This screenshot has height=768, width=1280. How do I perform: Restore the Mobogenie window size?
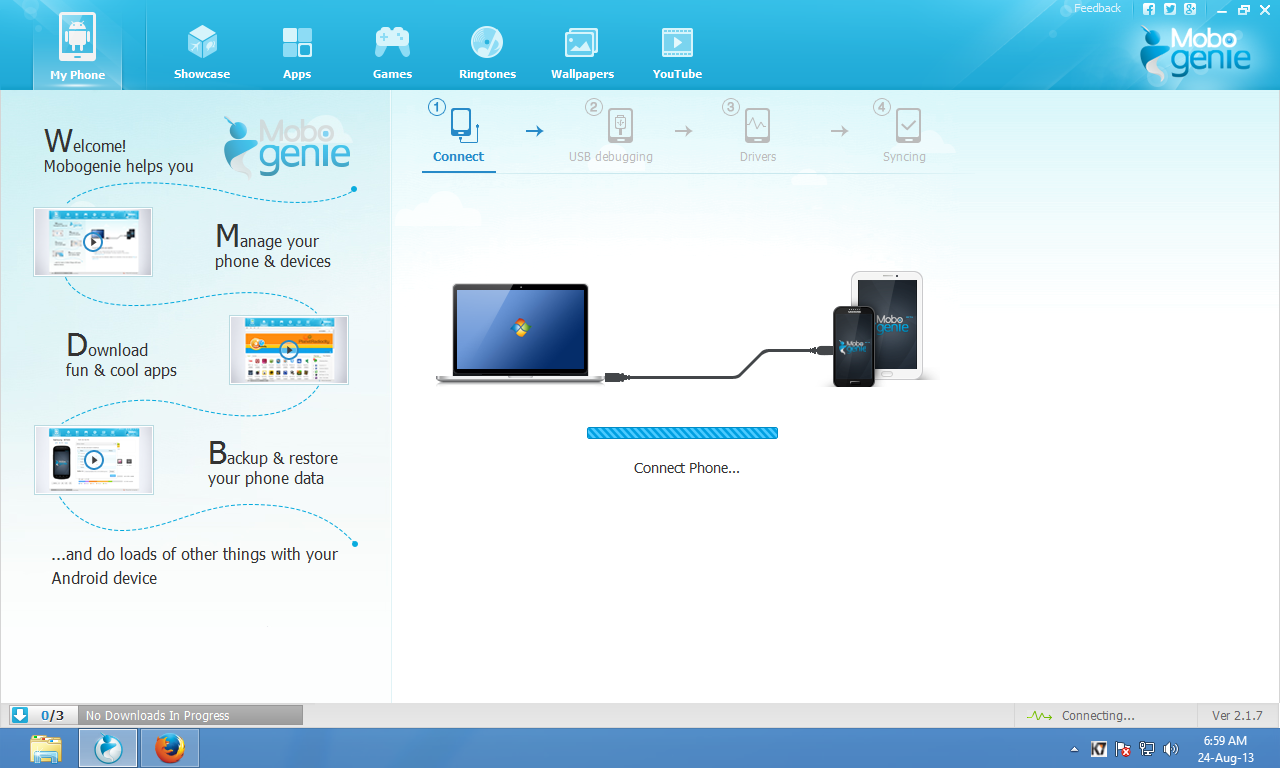point(1244,9)
